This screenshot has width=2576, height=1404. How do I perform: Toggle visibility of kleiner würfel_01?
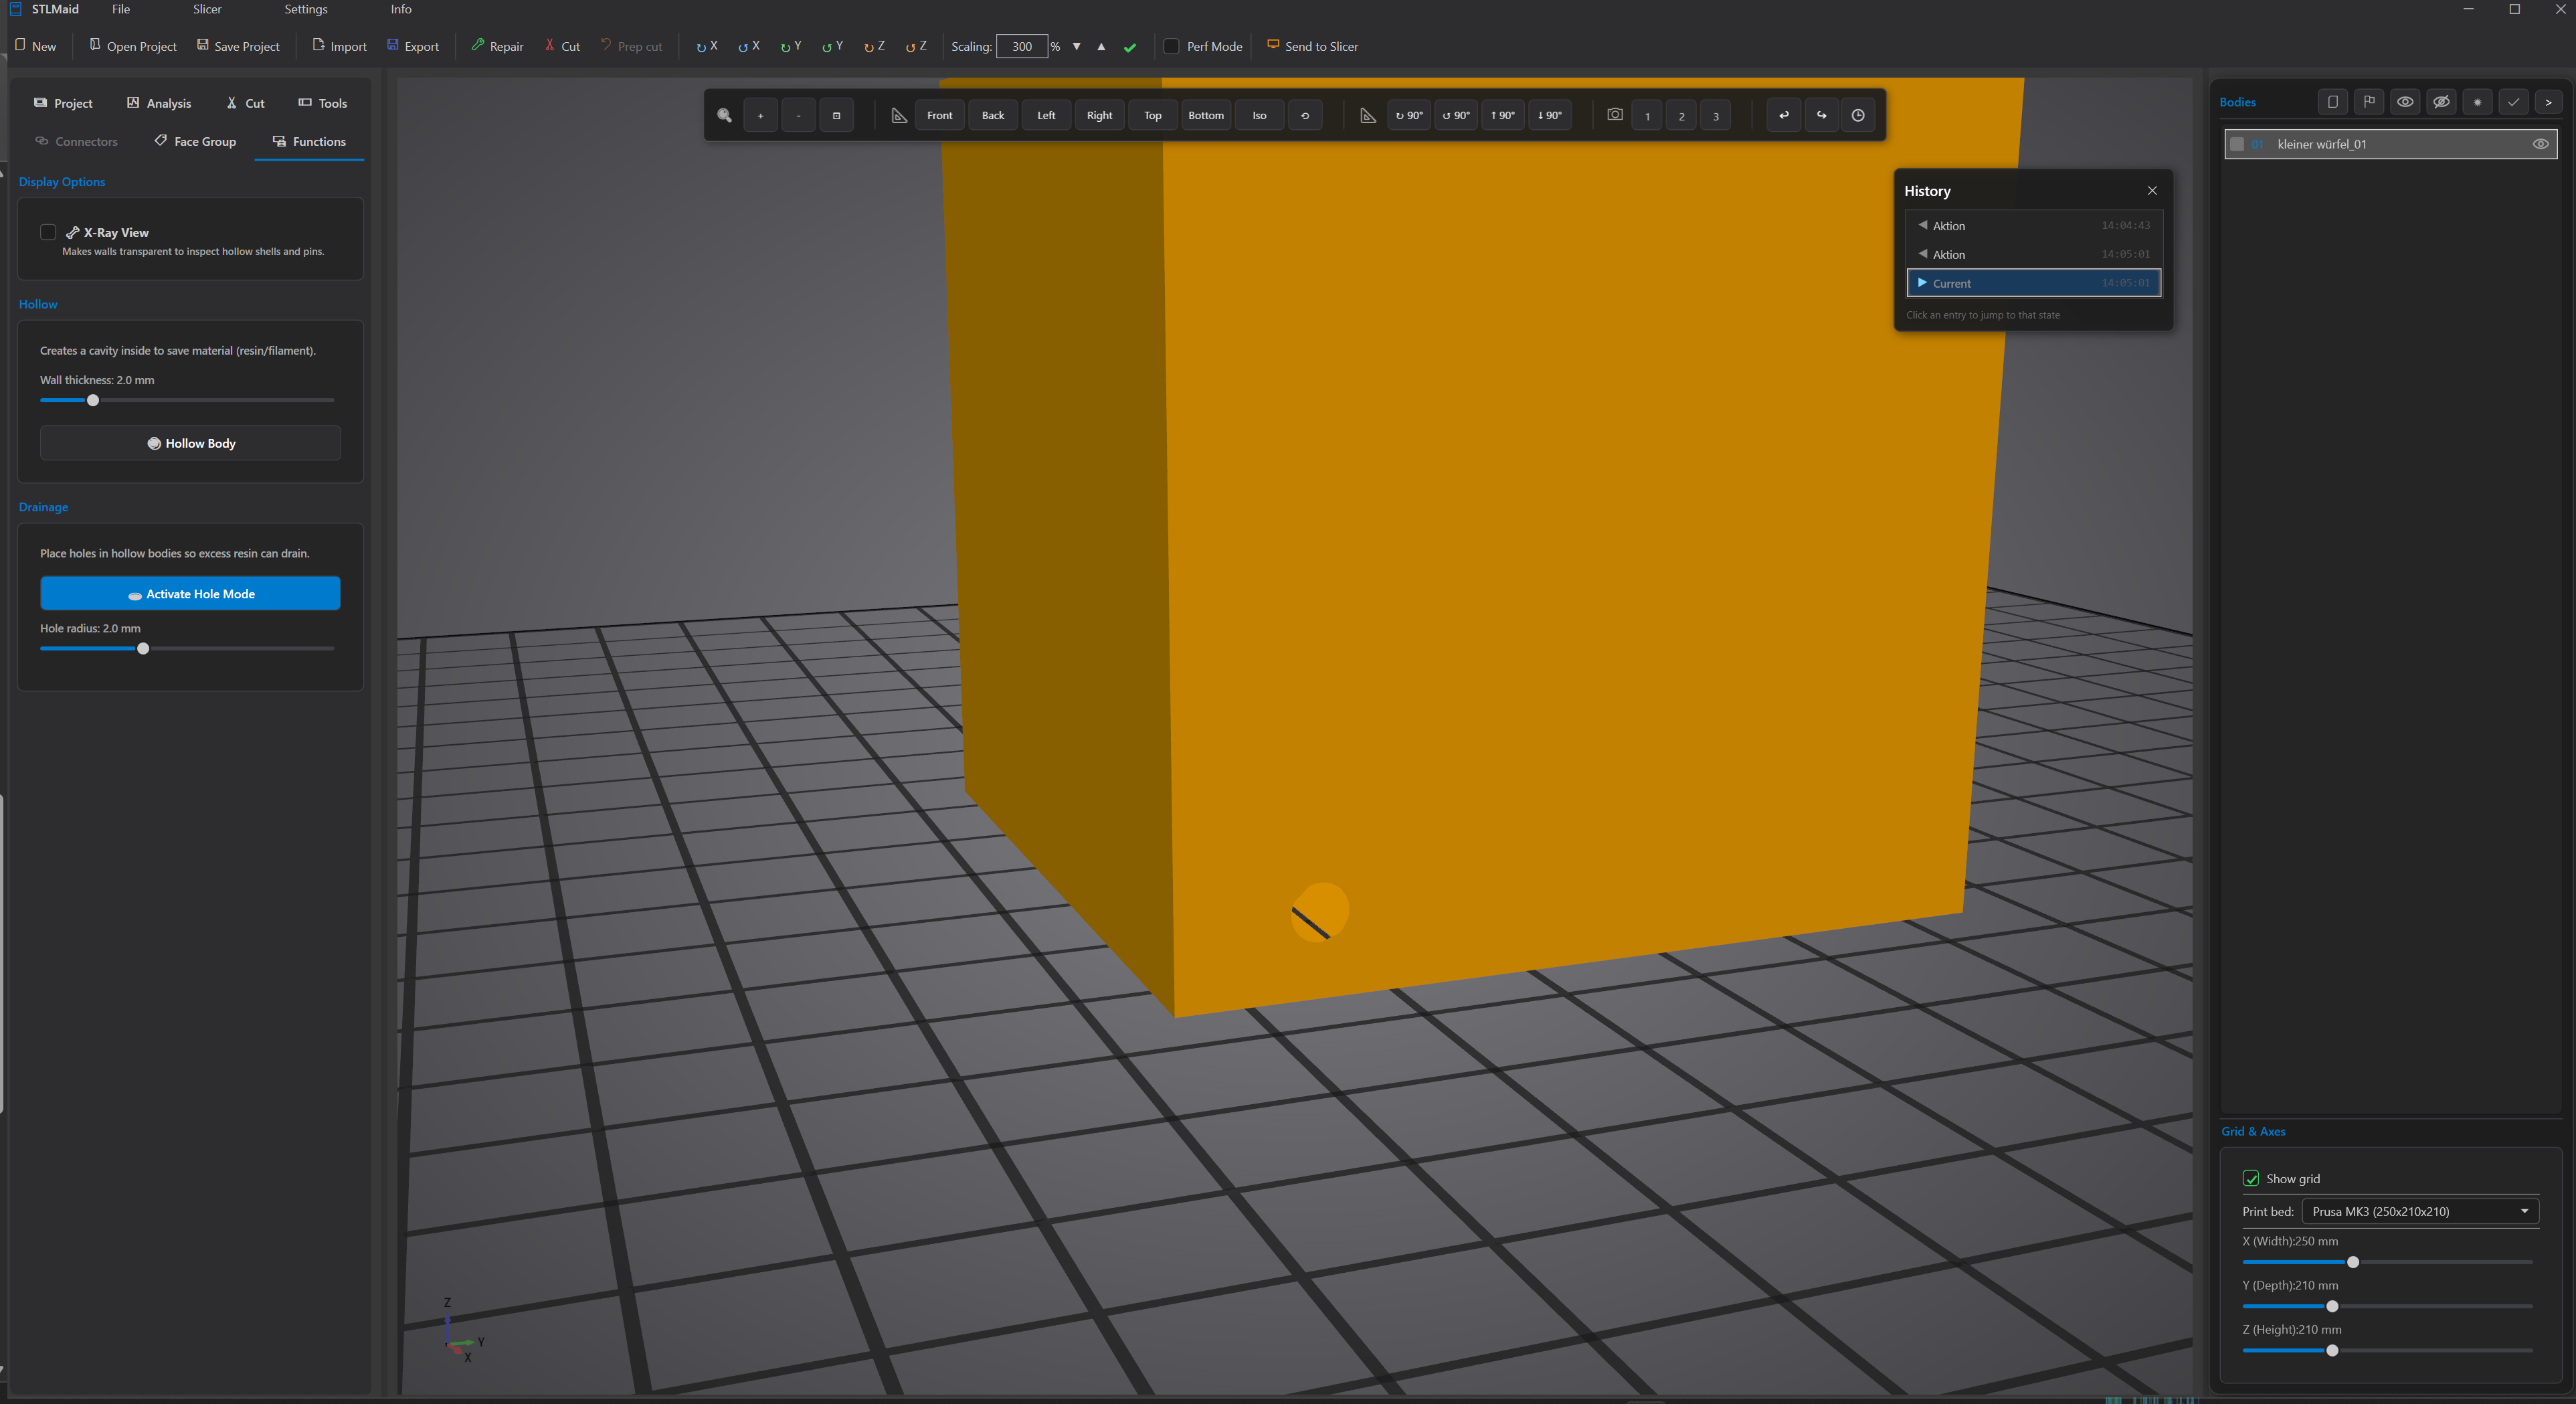[x=2540, y=144]
